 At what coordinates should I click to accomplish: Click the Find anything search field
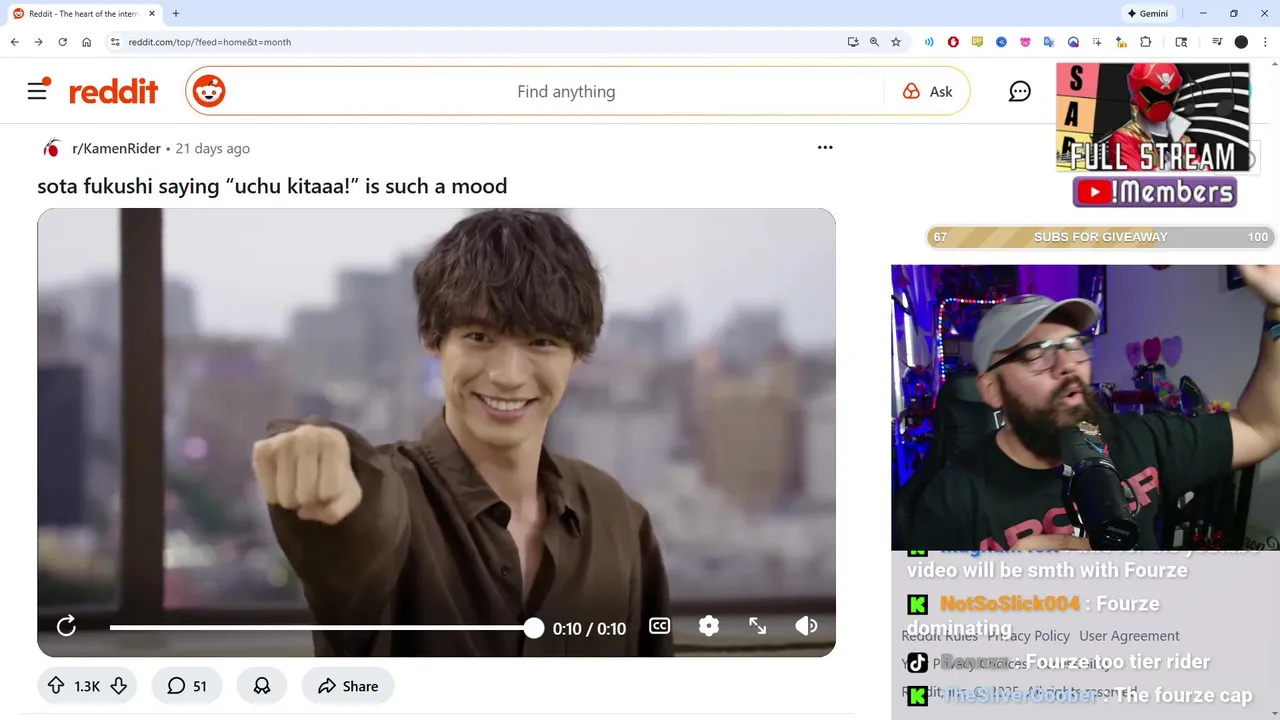pos(566,91)
